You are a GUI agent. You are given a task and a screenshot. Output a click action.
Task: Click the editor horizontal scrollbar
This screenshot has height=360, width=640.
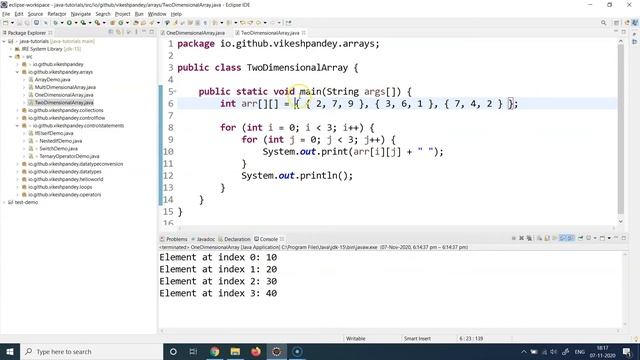pyautogui.click(x=396, y=228)
